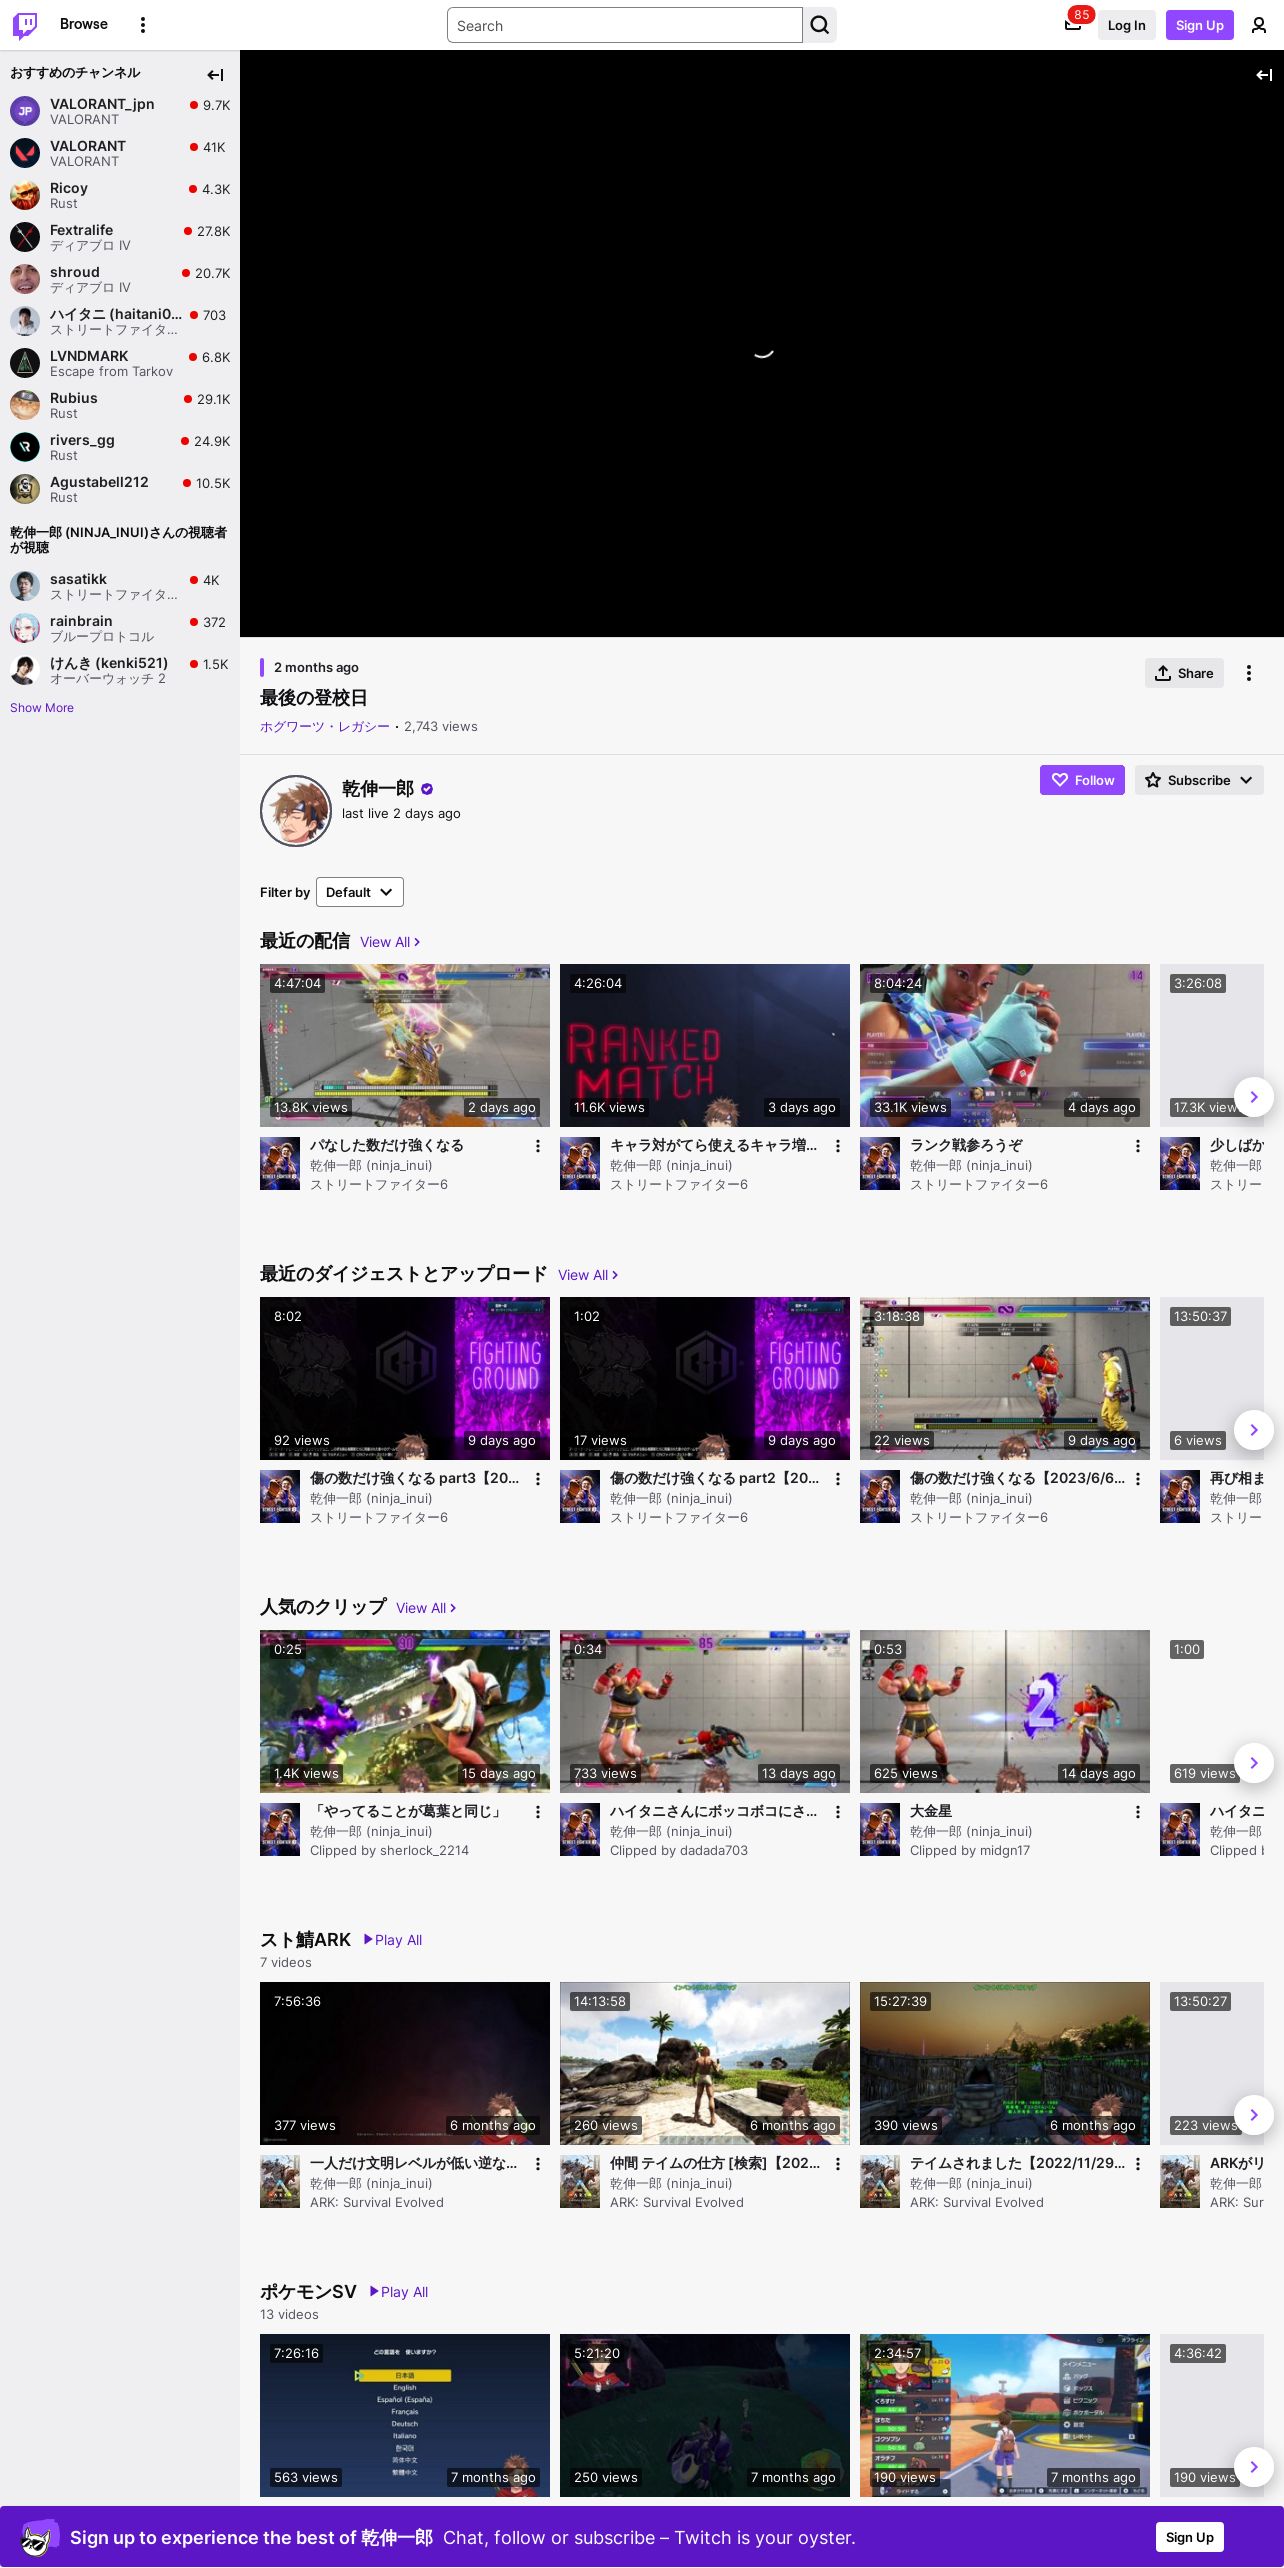Viewport: 1284px width, 2568px height.
Task: Click the search magnifier button
Action: [820, 25]
